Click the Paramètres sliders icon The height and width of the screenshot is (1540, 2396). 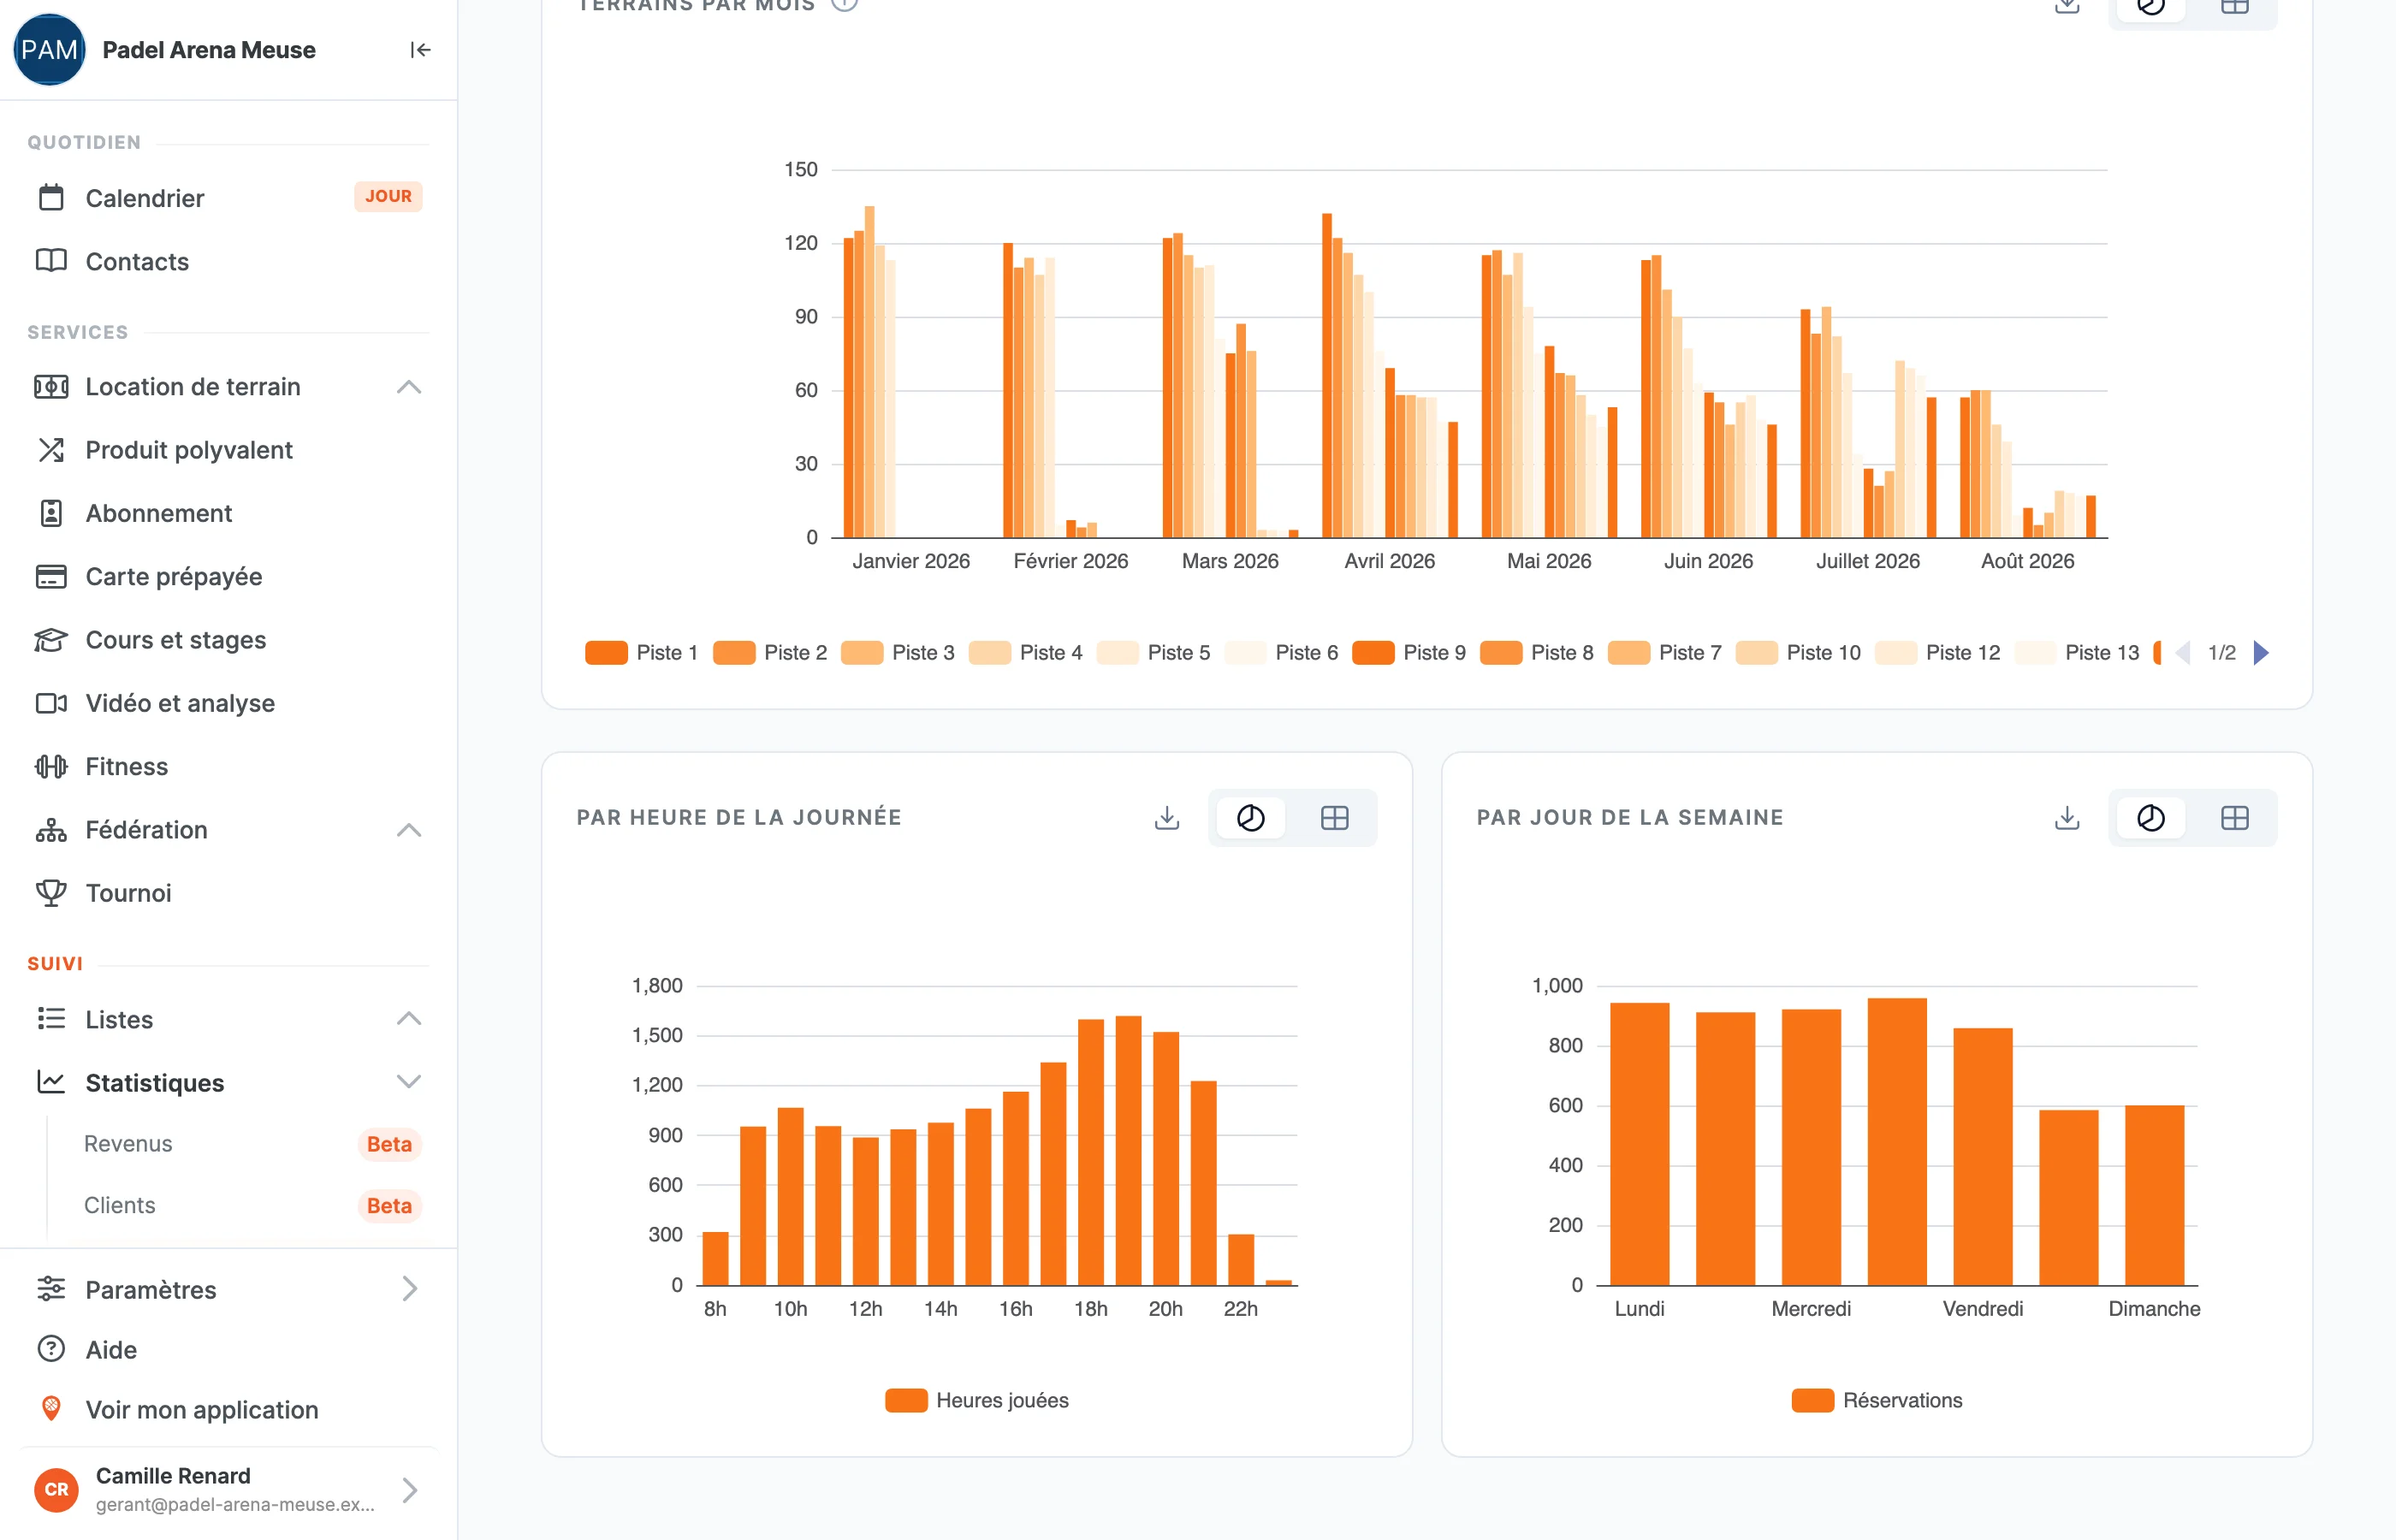pos(51,1289)
